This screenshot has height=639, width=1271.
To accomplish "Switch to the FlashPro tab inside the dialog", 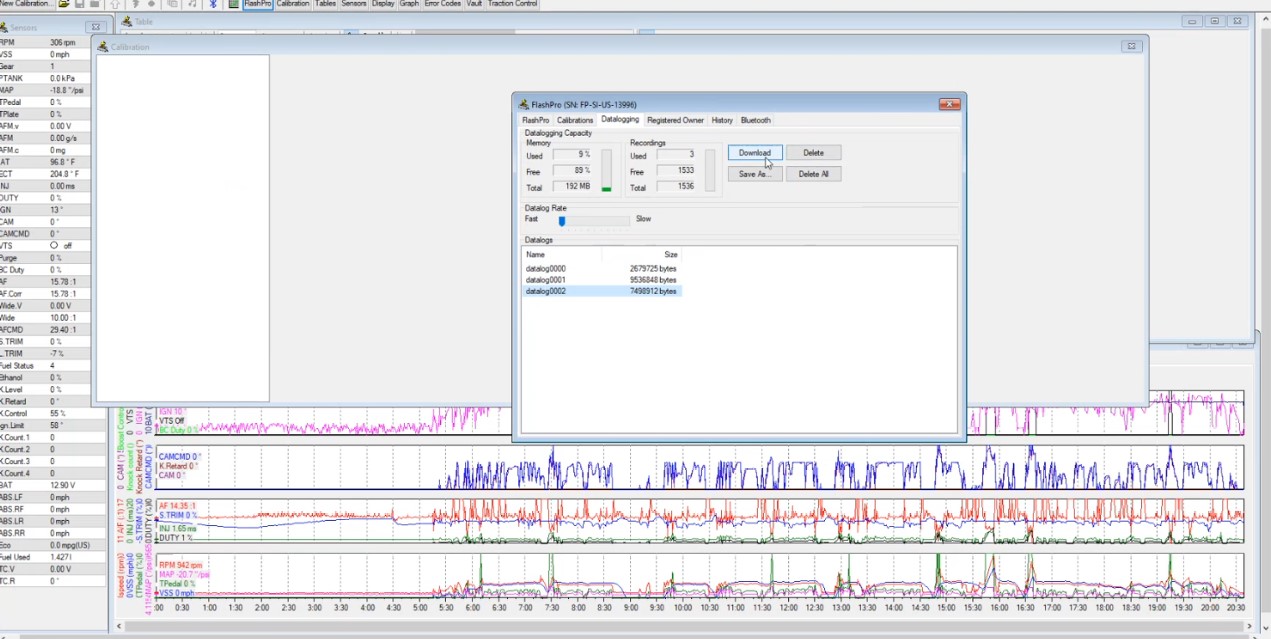I will point(536,120).
